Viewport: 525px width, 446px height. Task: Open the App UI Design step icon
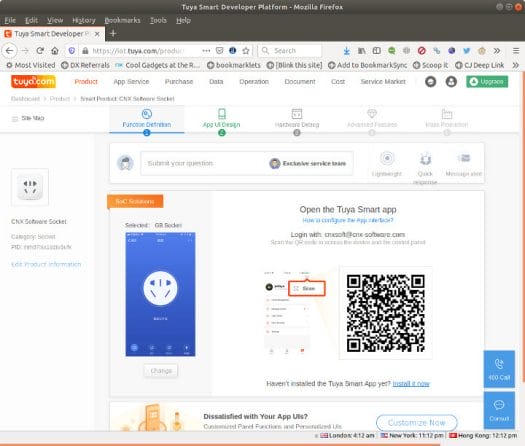222,114
